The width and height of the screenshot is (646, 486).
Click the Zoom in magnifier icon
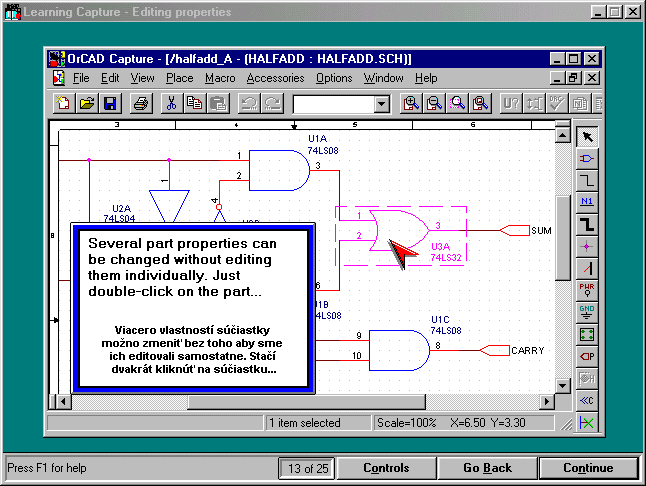click(x=411, y=103)
